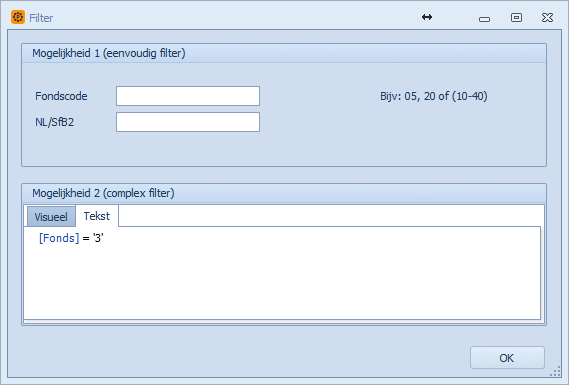This screenshot has height=385, width=569.
Task: Click the Fondscode label
Action: (61, 96)
